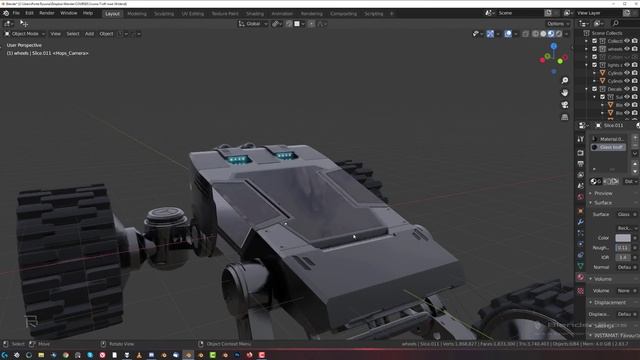Click the blue Z axis gizmo ball
This screenshot has width=640, height=360.
pos(554,46)
